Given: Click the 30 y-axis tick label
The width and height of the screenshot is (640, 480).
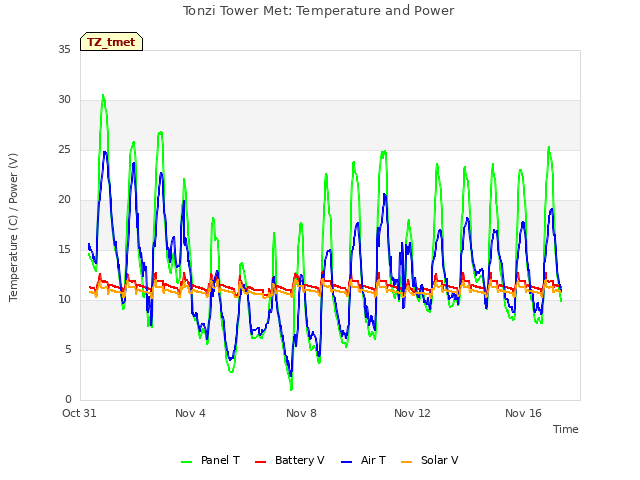Looking at the screenshot, I should click(64, 100).
